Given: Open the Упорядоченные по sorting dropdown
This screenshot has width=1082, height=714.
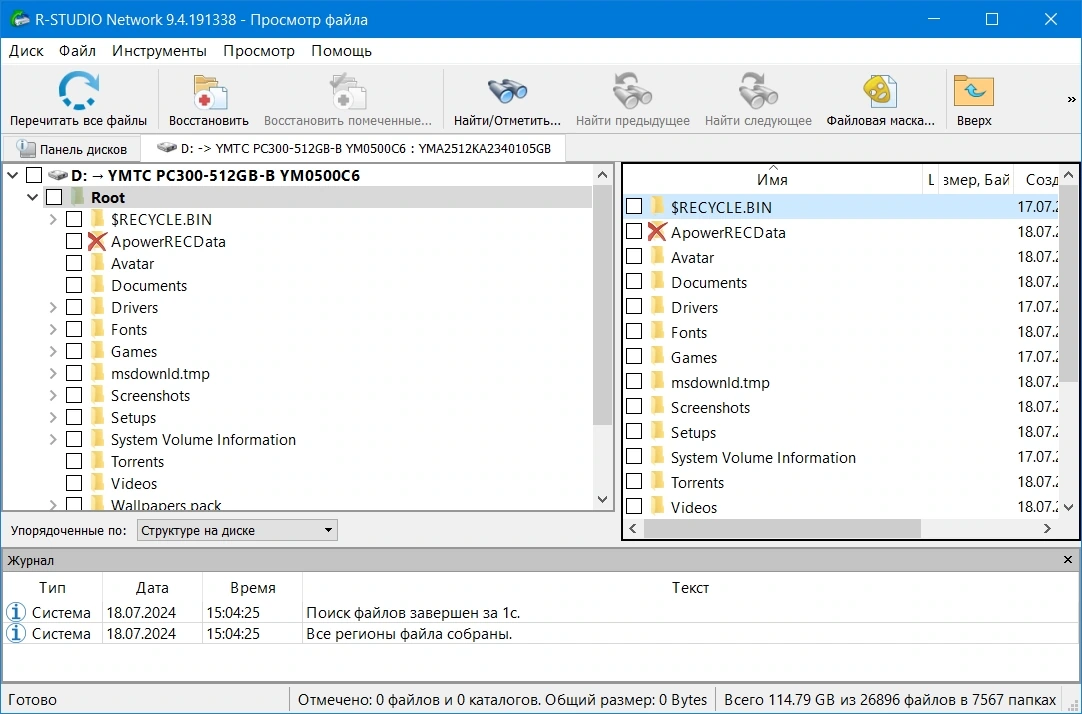Looking at the screenshot, I should click(x=237, y=530).
